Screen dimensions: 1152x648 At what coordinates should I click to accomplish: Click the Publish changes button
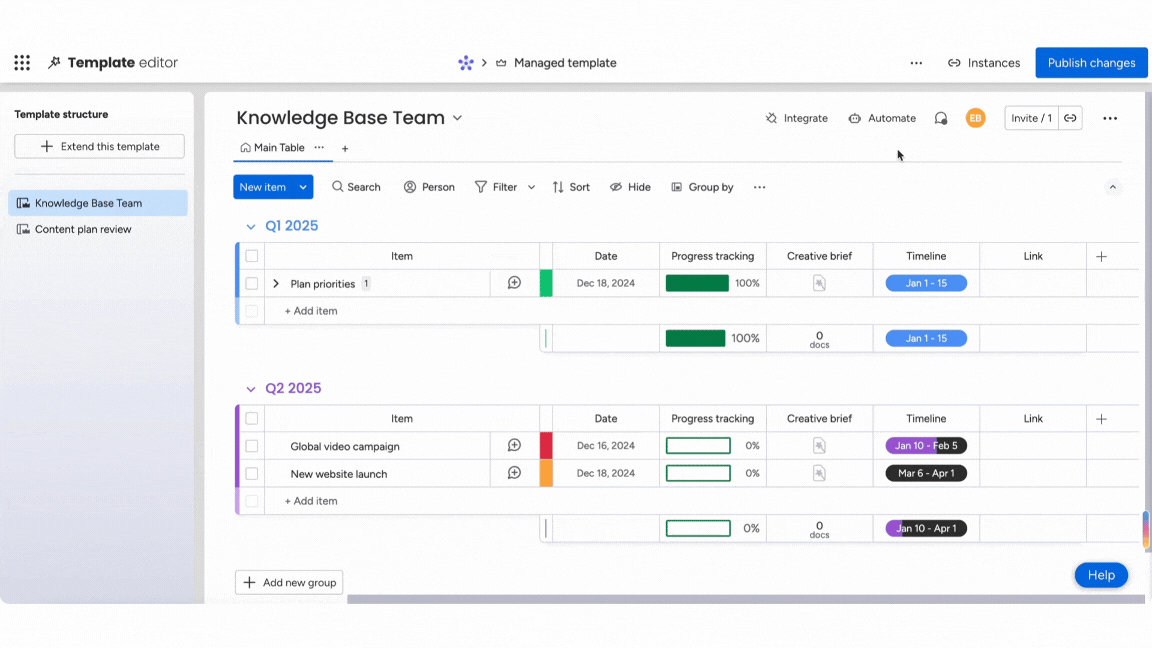coord(1091,63)
